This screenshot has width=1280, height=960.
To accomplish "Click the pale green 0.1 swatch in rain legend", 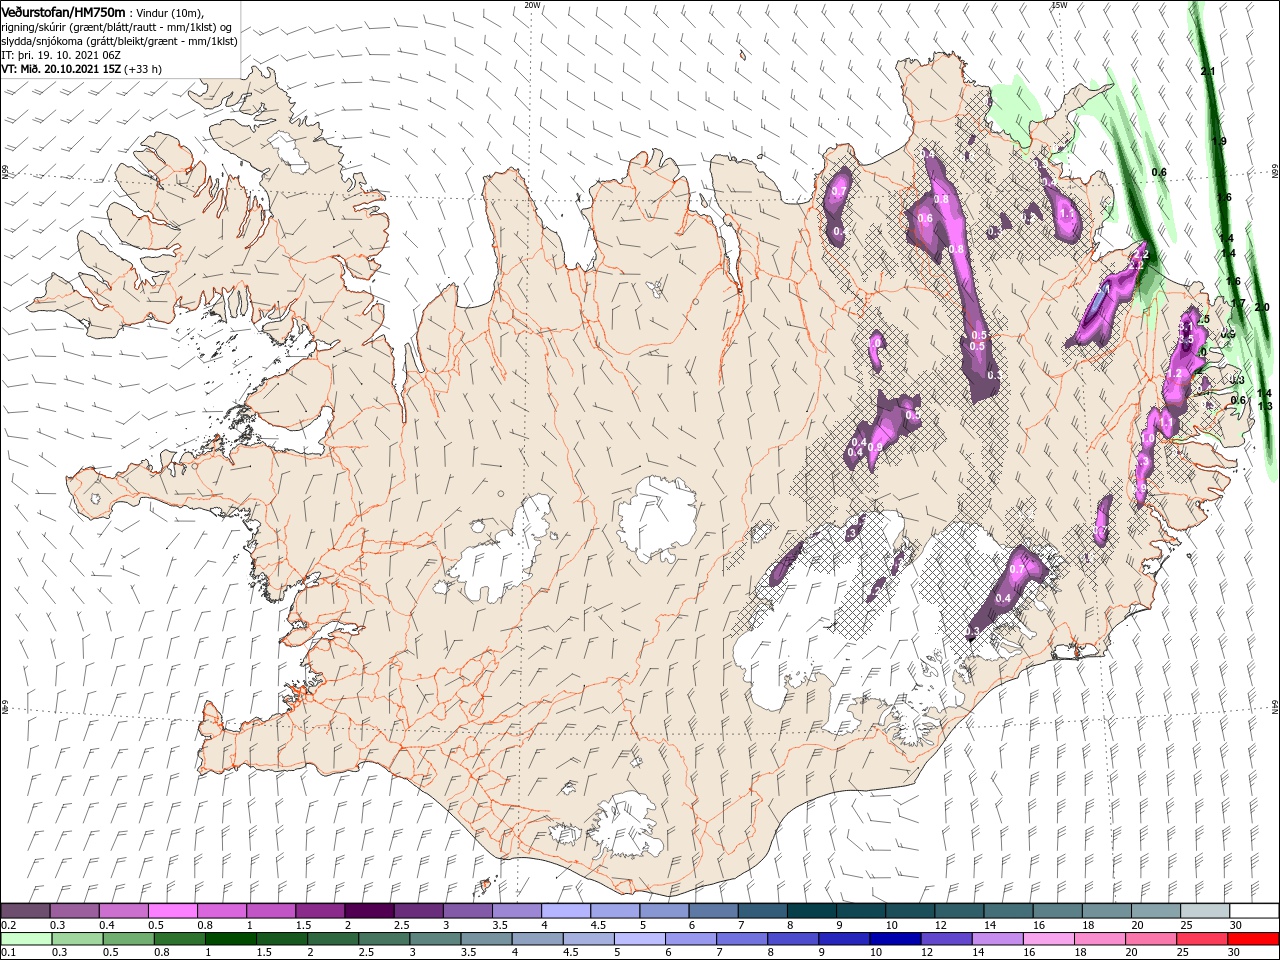I will click(26, 939).
